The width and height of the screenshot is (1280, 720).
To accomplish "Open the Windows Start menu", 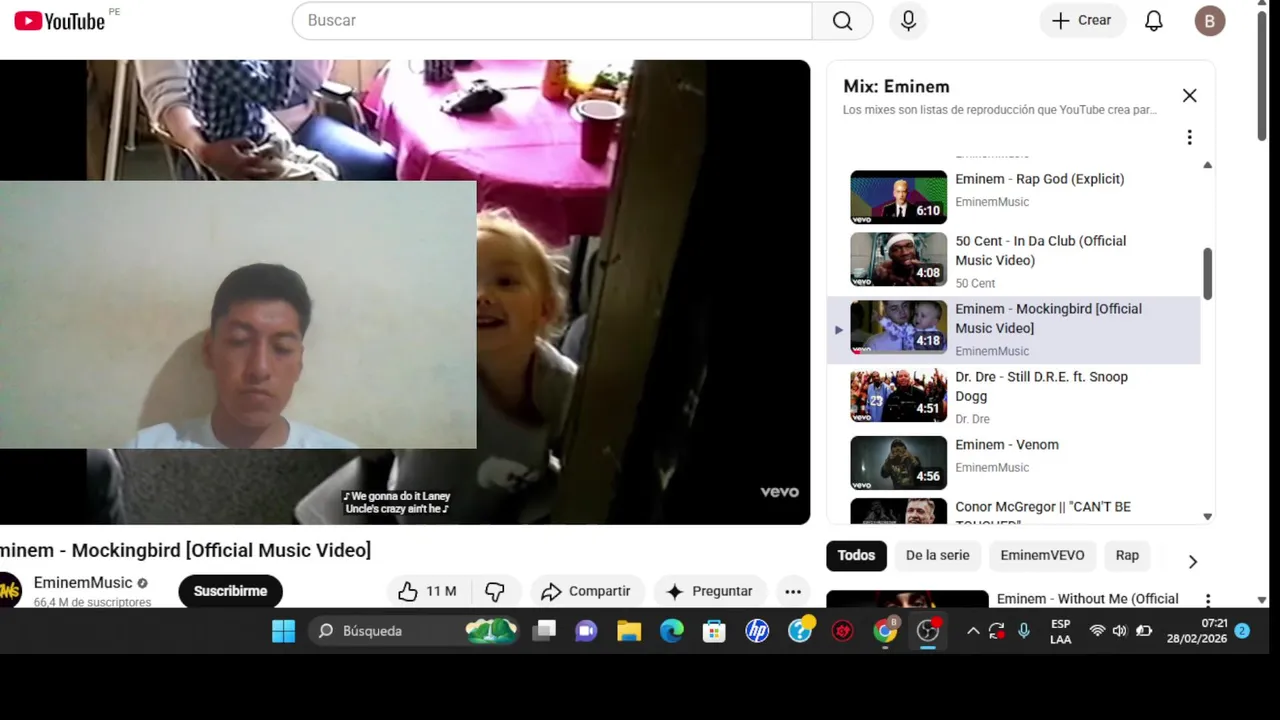I will point(284,631).
